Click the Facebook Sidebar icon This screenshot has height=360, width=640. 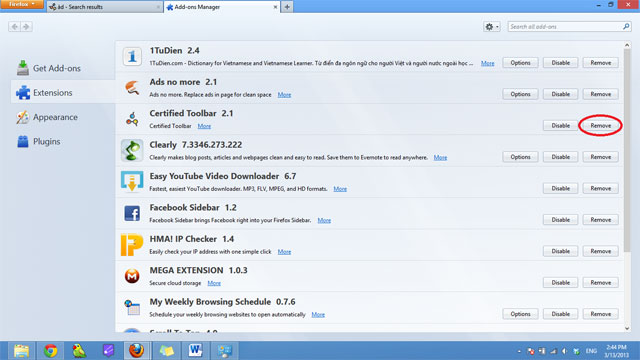(132, 213)
